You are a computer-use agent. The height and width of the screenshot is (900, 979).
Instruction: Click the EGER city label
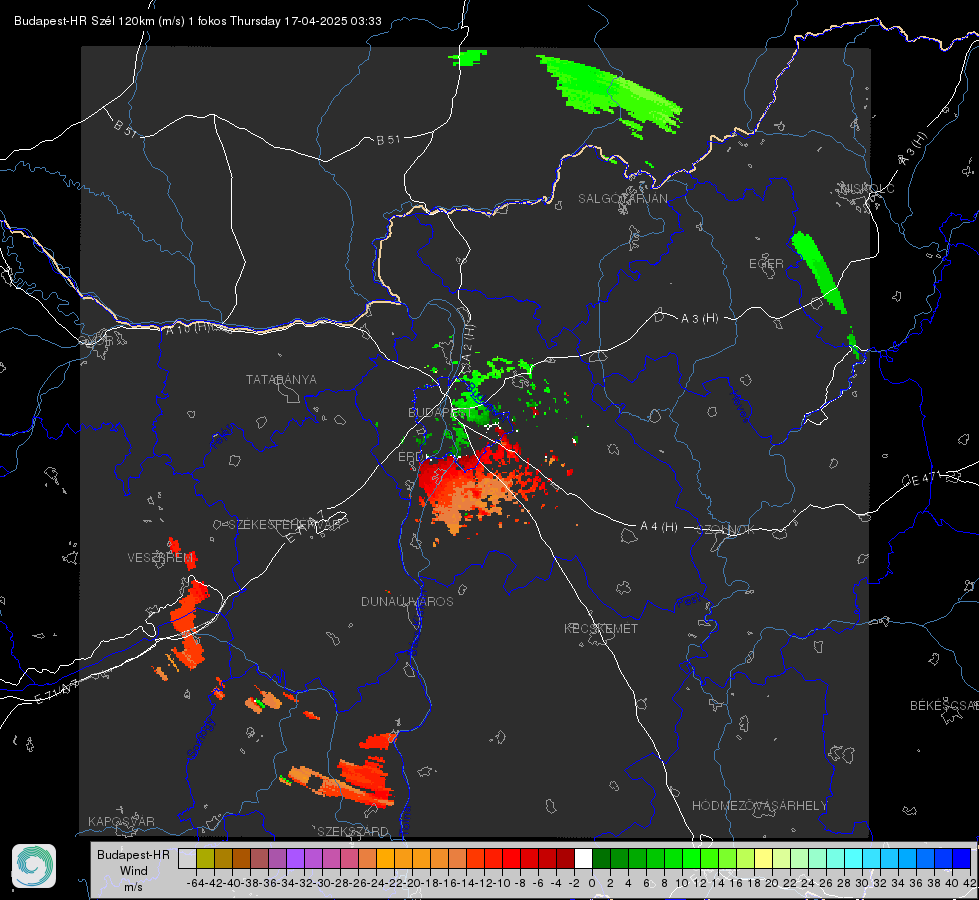[766, 264]
